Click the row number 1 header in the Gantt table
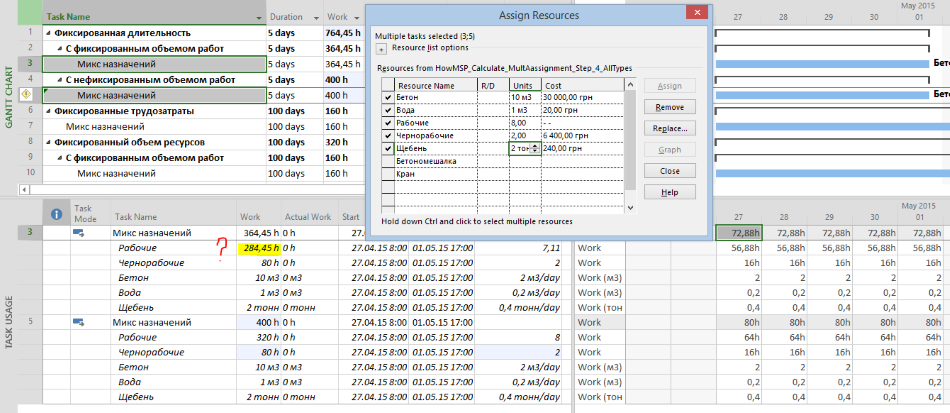Viewport: 950px width, 413px height. point(30,33)
